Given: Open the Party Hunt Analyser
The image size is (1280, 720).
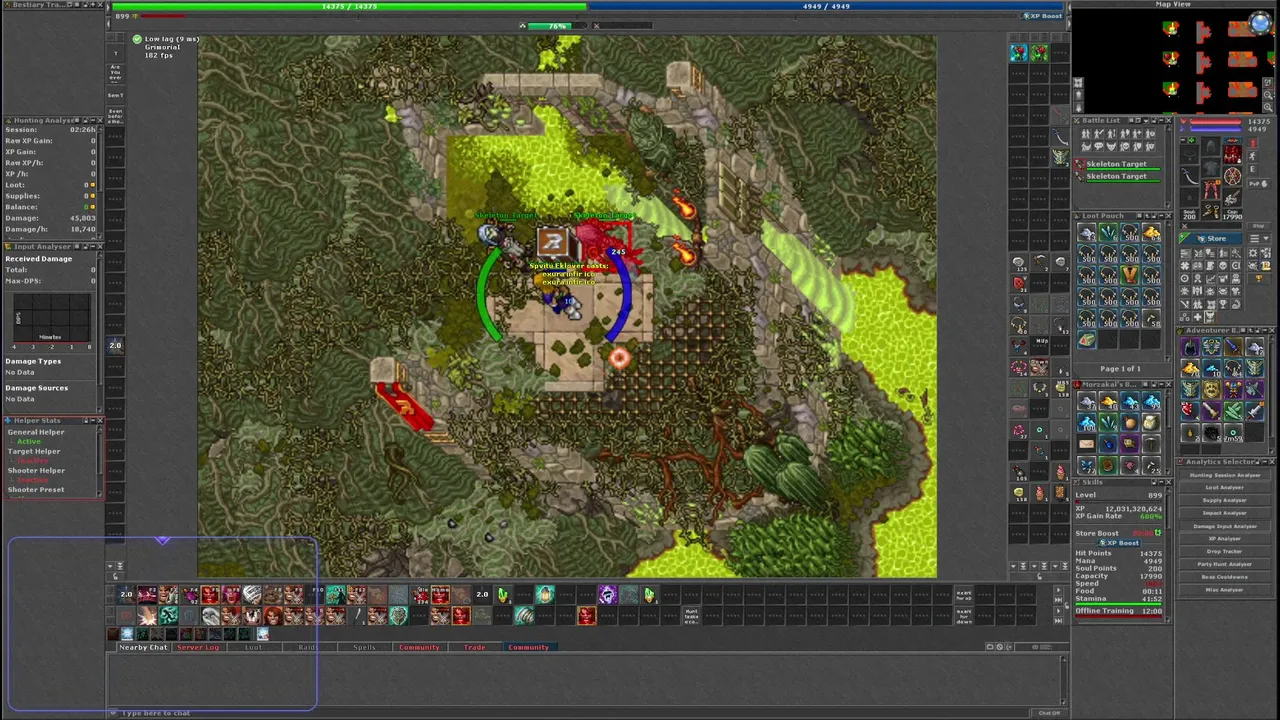Looking at the screenshot, I should [x=1224, y=564].
